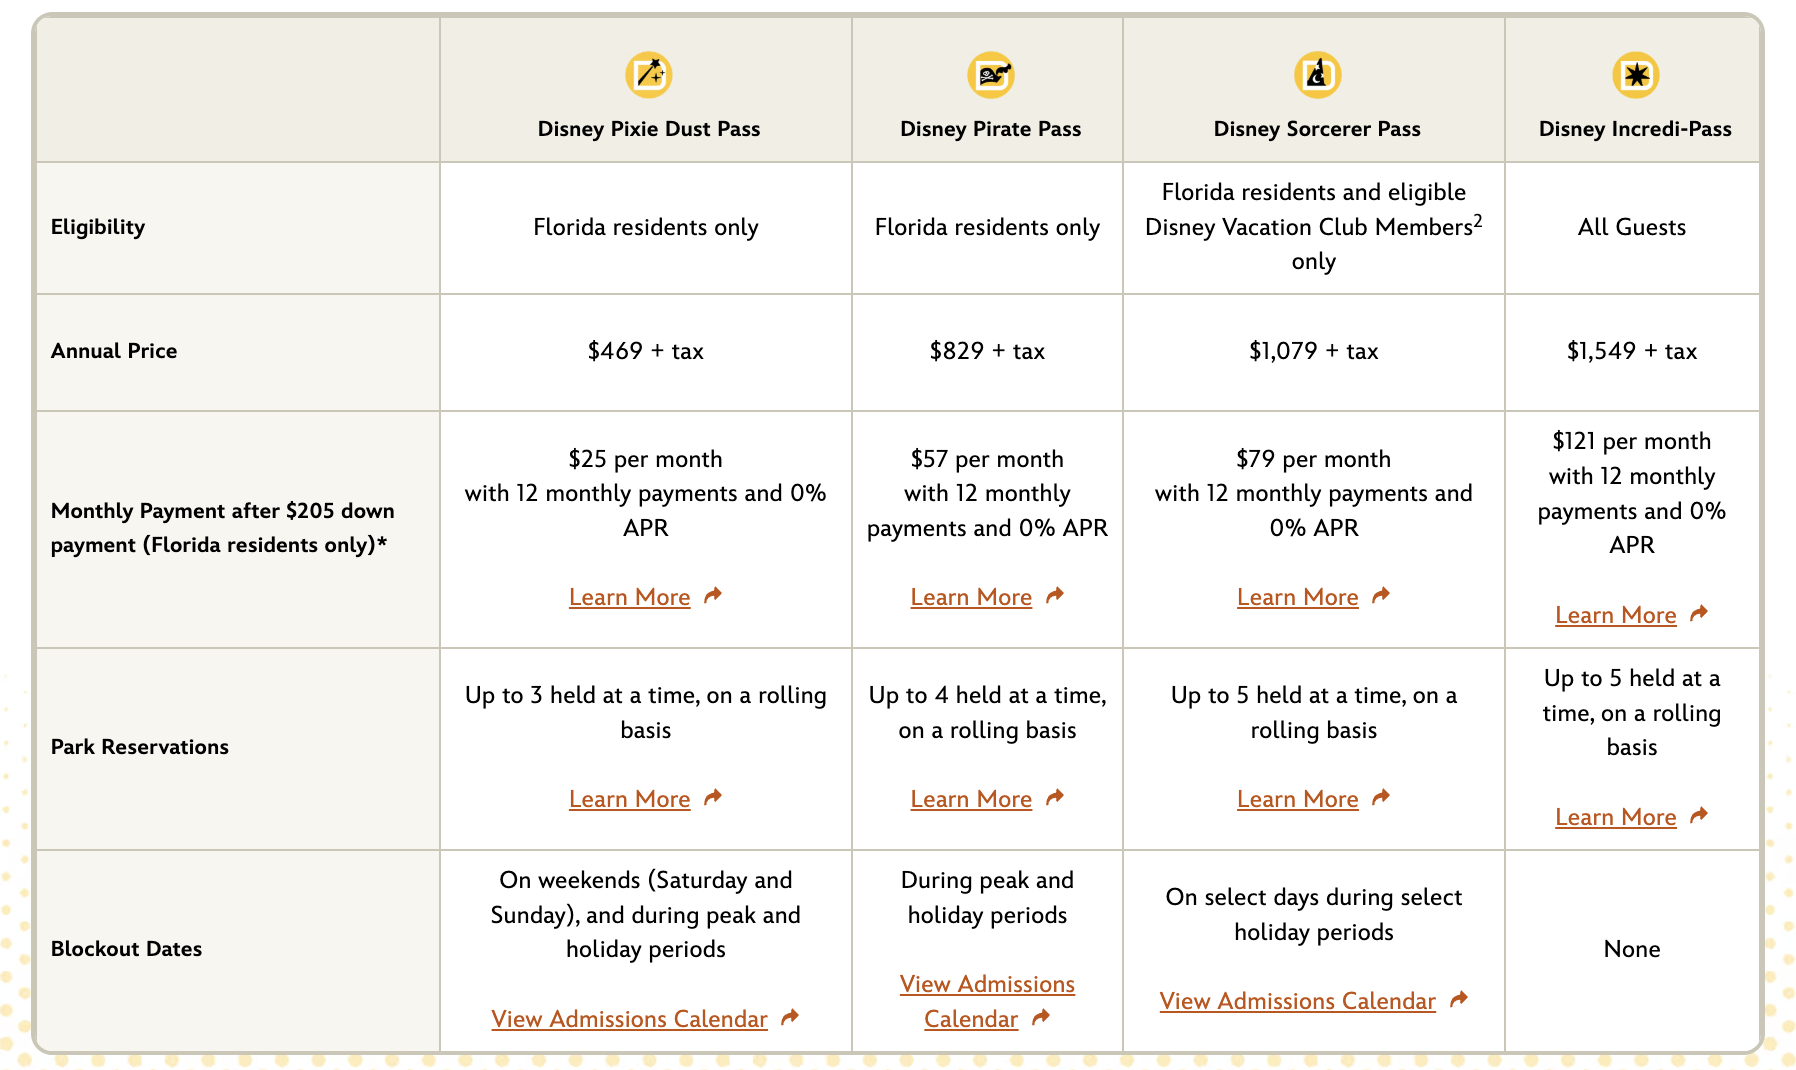Viewport: 1796px width, 1070px height.
Task: Open Learn More for Sorcerer Pass monthly payment
Action: coord(1297,597)
